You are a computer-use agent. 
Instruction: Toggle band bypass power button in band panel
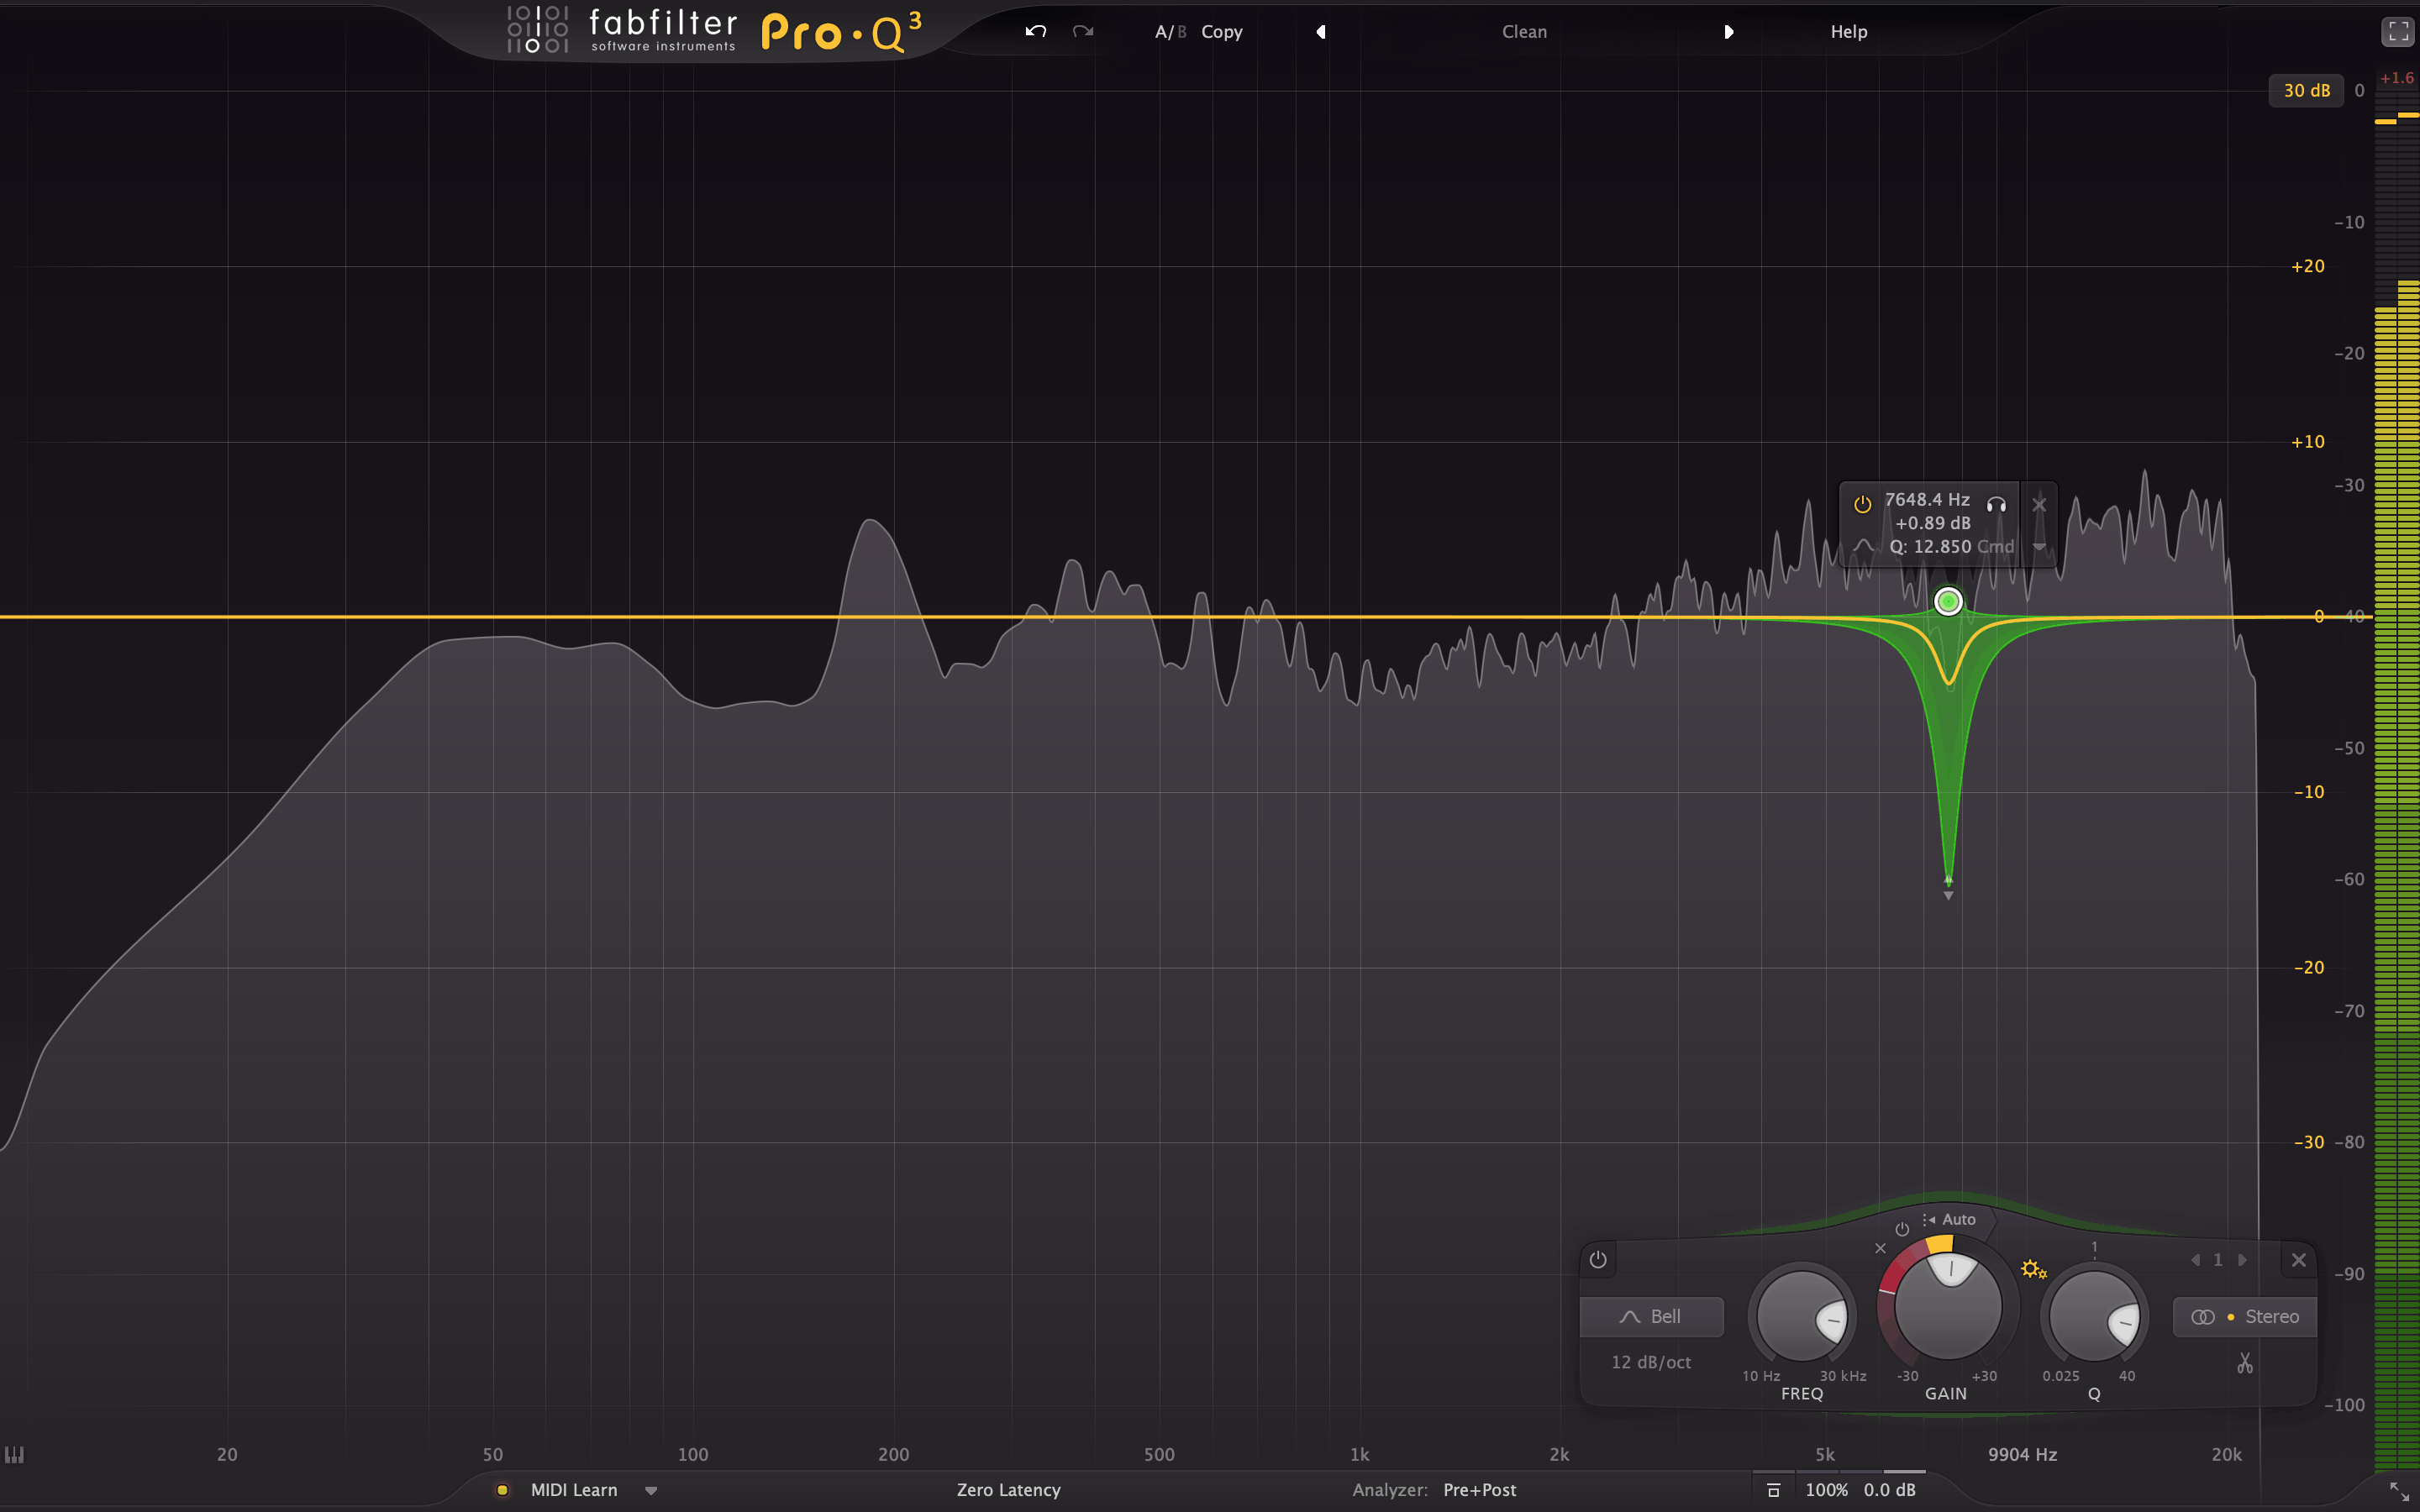1598,1260
